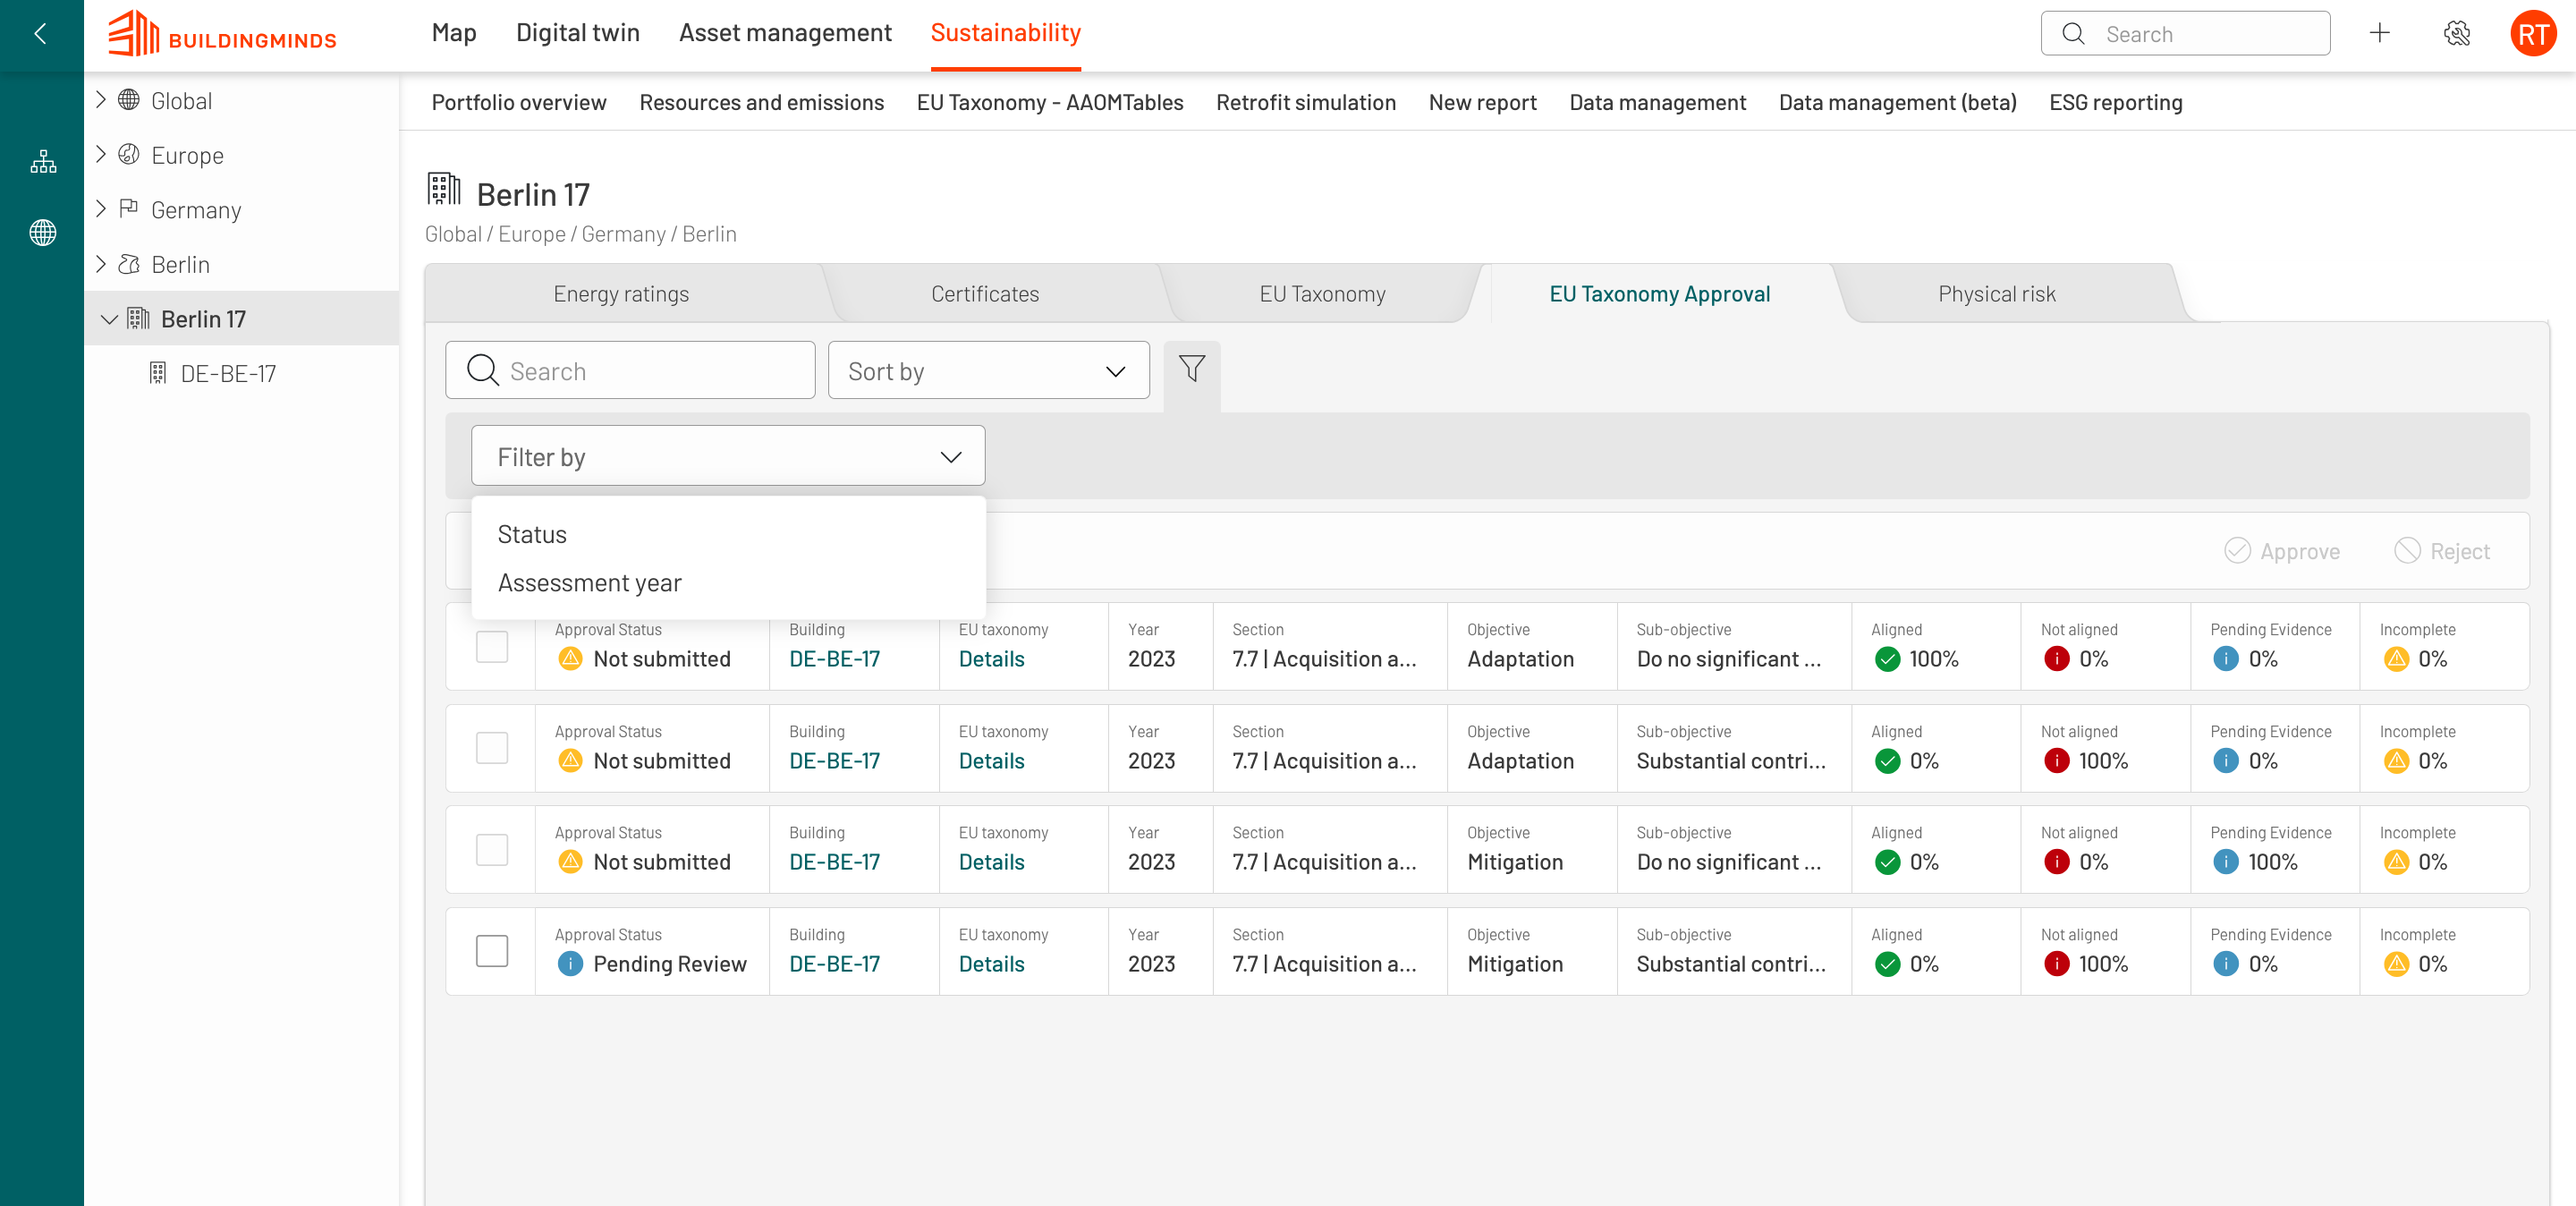The height and width of the screenshot is (1206, 2576).
Task: Open the settings gear icon
Action: click(2457, 34)
